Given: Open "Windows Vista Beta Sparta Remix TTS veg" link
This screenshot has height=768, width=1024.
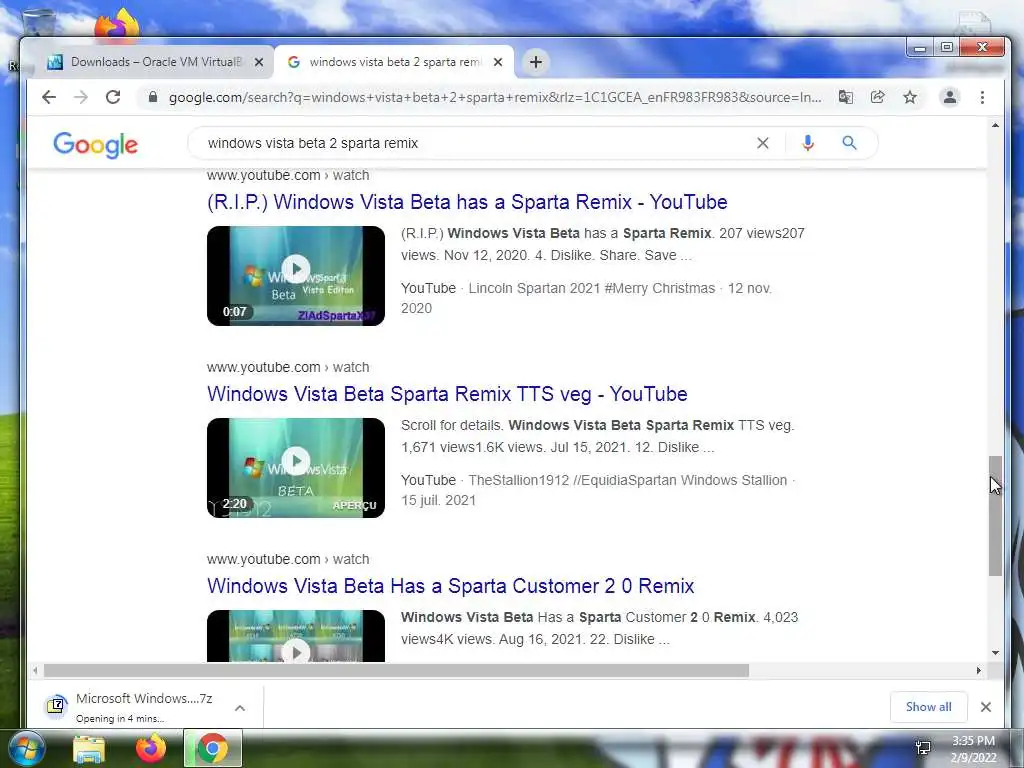Looking at the screenshot, I should coord(447,394).
